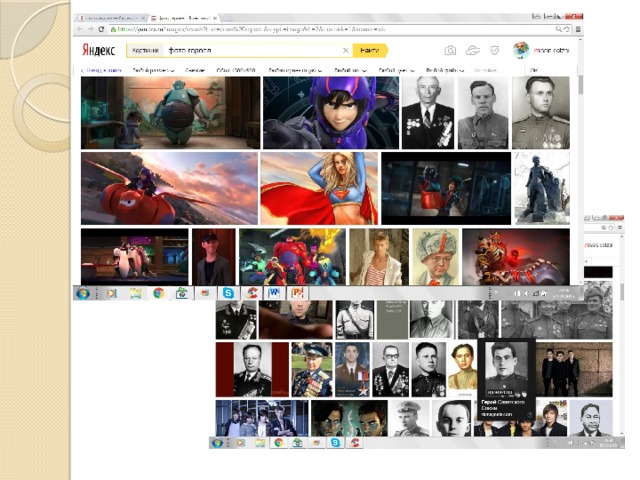Image resolution: width=640 pixels, height=480 pixels.
Task: Open woman in khaki uniform thumbnail
Action: click(x=463, y=370)
